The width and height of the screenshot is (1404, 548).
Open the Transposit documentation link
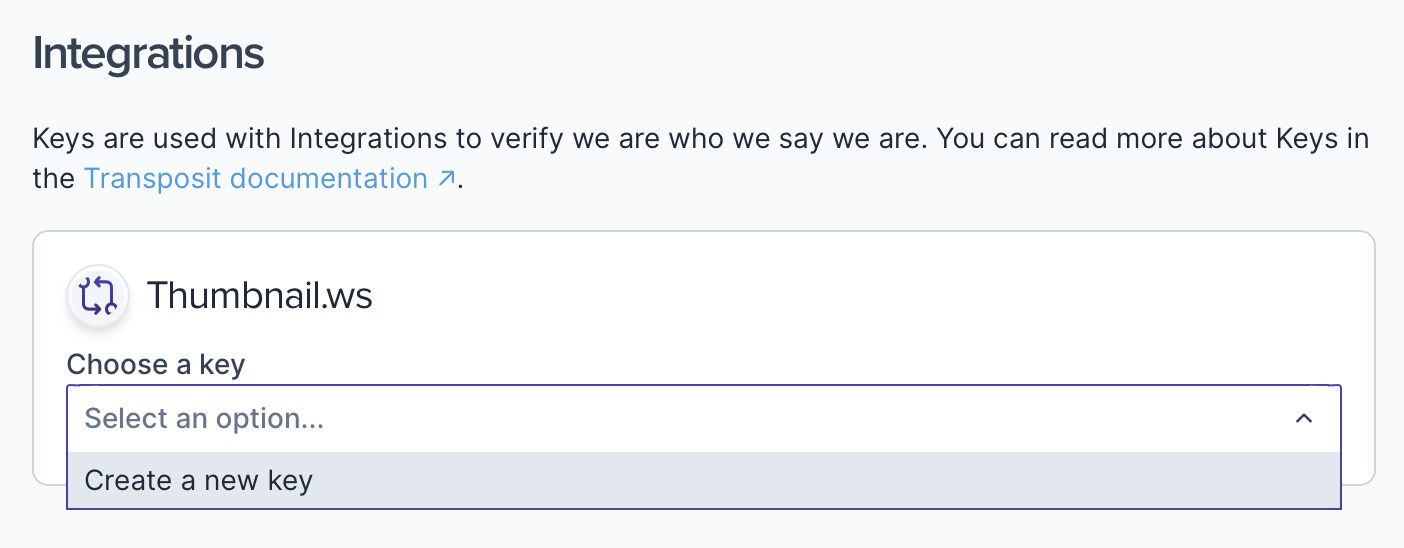click(x=256, y=179)
